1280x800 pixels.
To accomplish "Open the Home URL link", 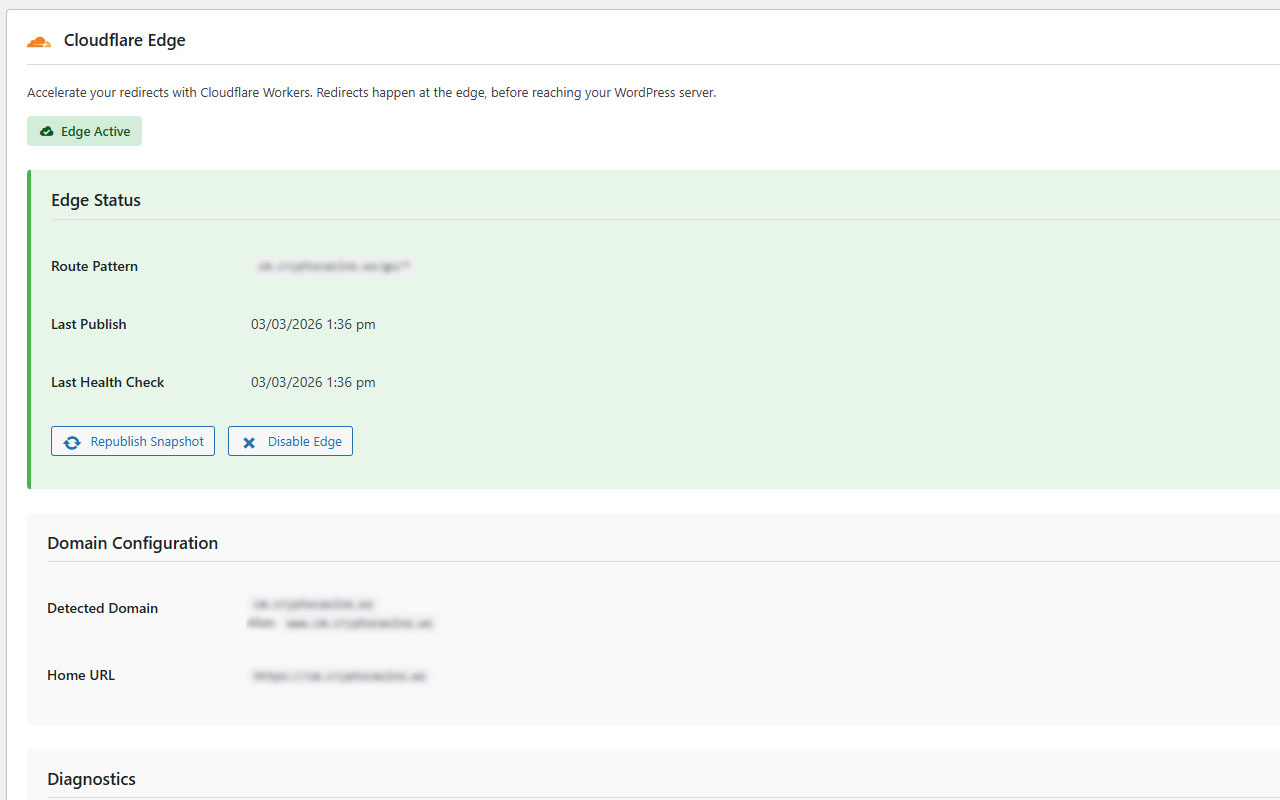I will pyautogui.click(x=339, y=675).
